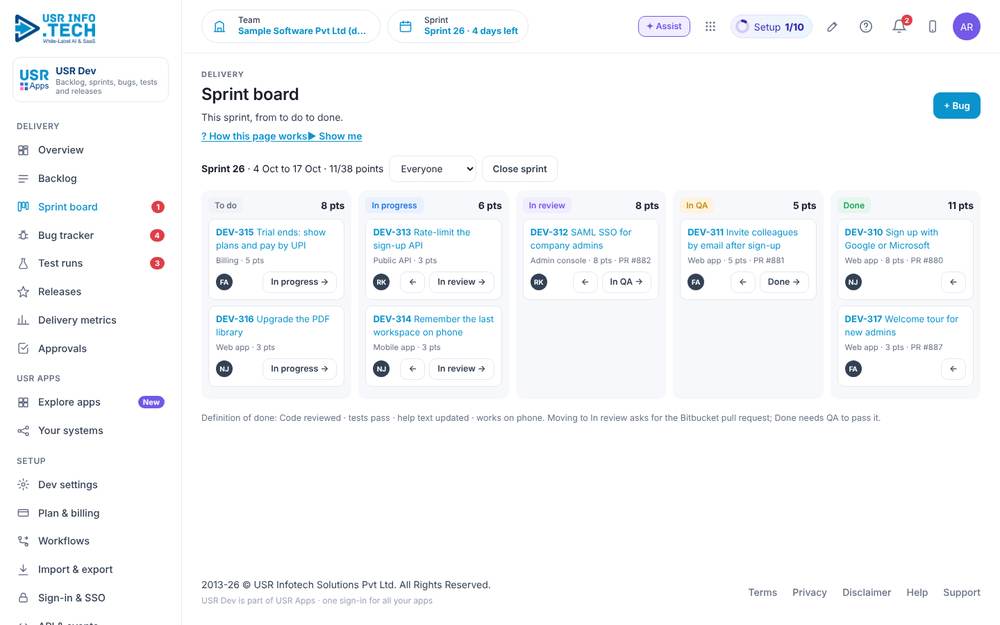Open the apps grid launcher icon
This screenshot has width=1000, height=625.
pos(710,27)
